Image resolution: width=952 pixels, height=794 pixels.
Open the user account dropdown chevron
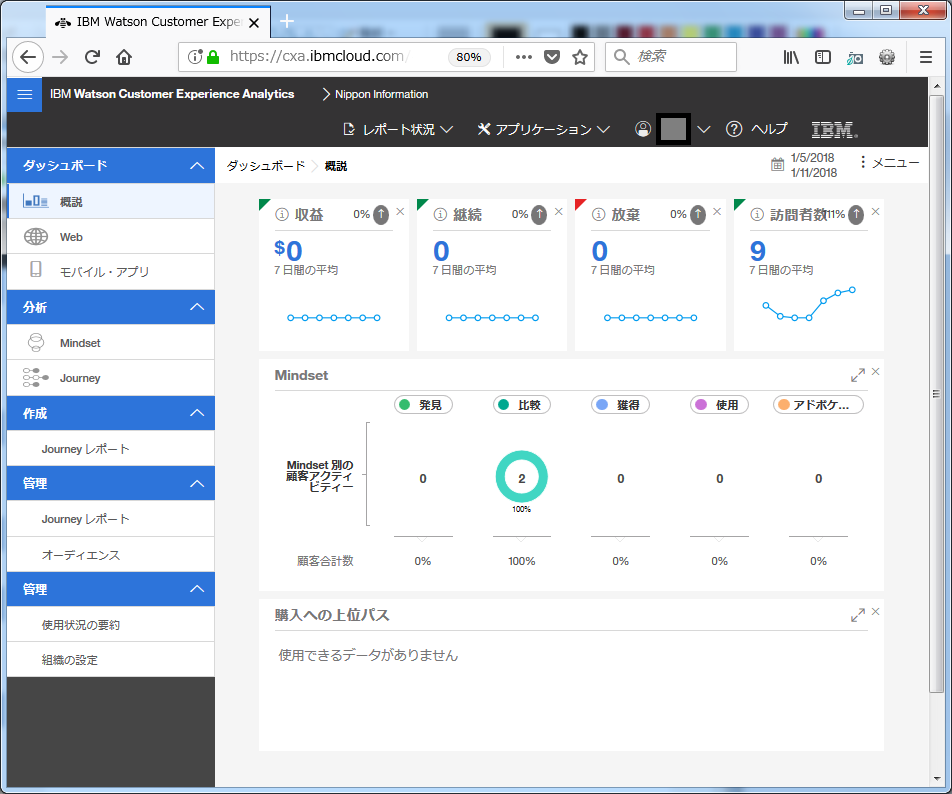(704, 129)
